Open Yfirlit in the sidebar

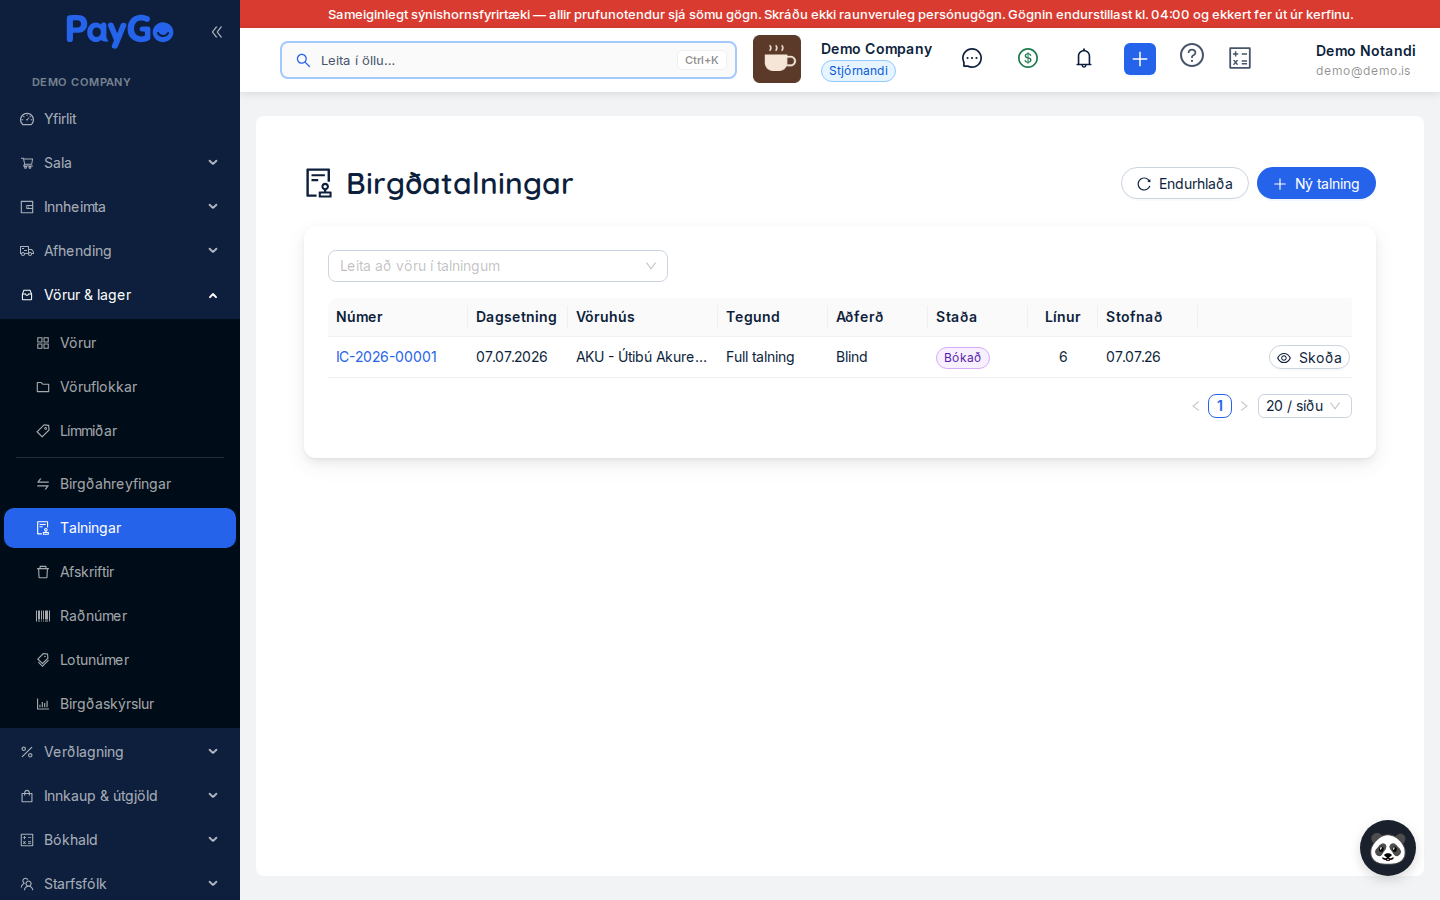coord(120,119)
